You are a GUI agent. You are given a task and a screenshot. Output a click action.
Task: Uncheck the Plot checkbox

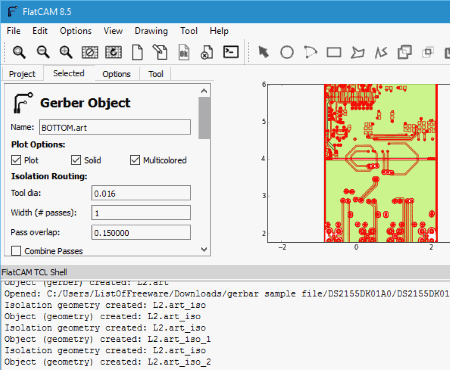pyautogui.click(x=16, y=160)
